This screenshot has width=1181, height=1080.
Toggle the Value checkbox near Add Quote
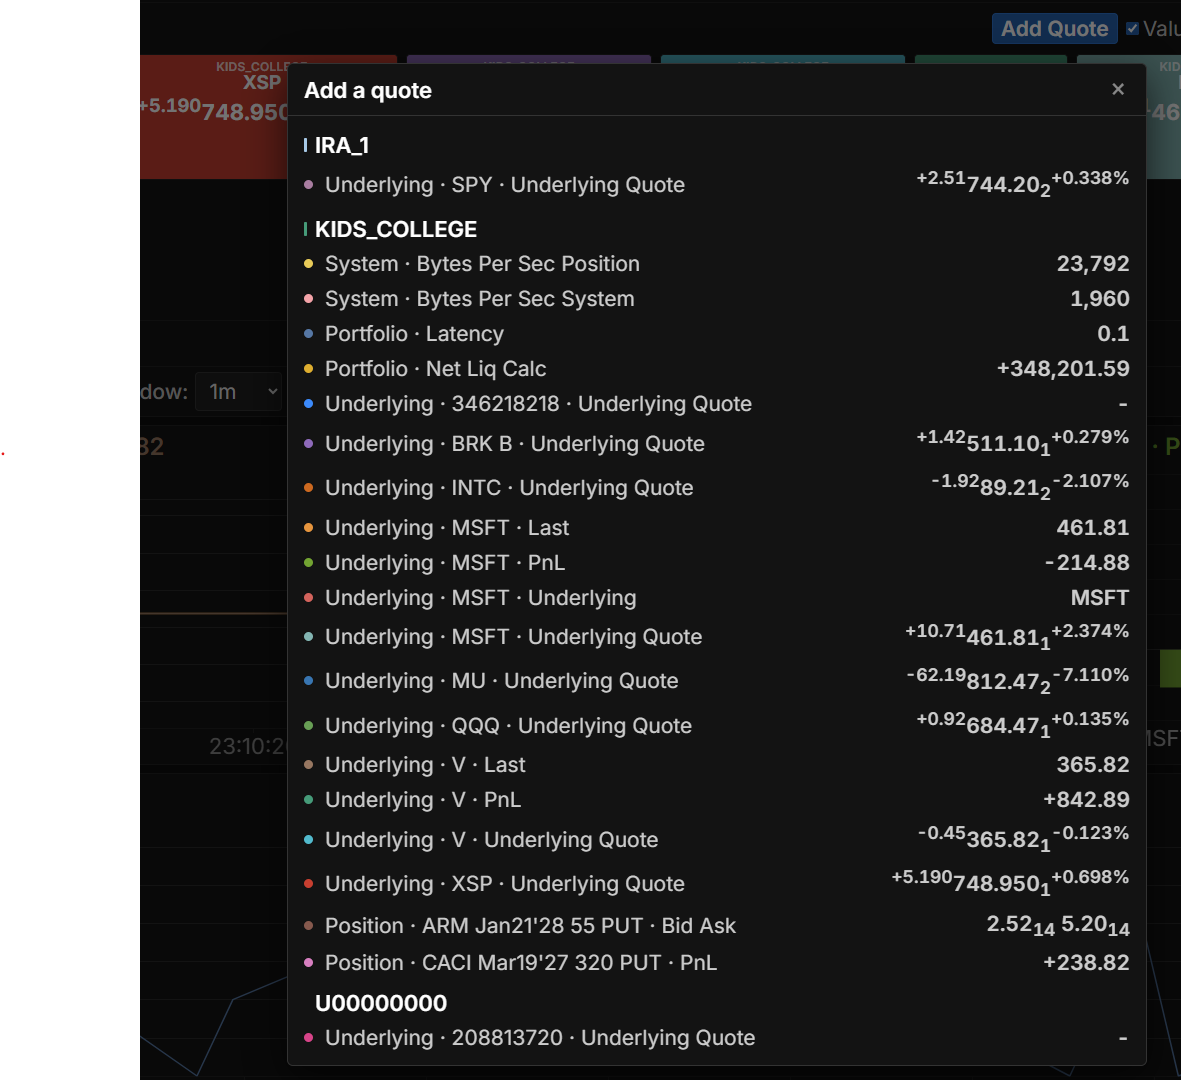(1132, 29)
